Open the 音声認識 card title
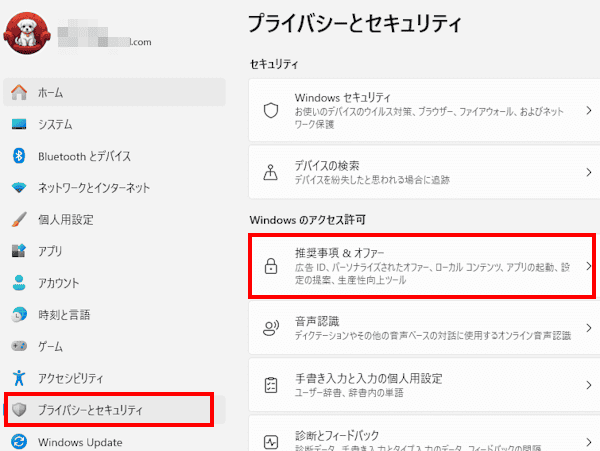This screenshot has width=600, height=451. coord(317,321)
